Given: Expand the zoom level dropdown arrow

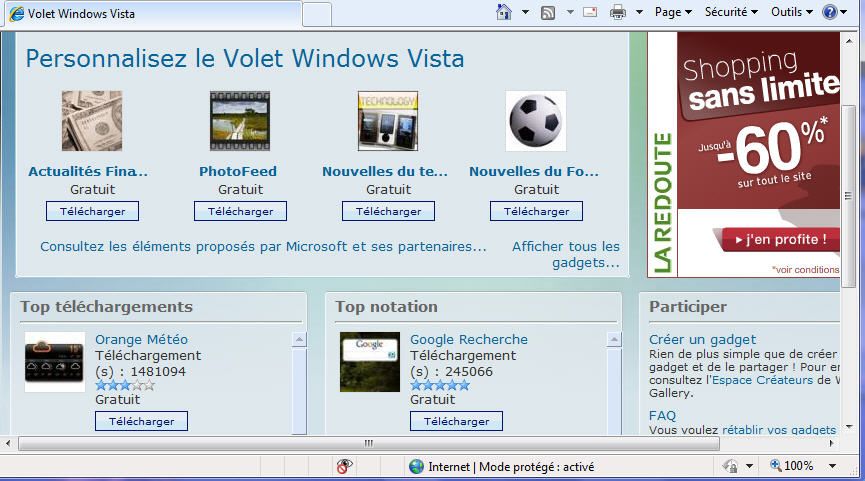Looking at the screenshot, I should point(832,467).
